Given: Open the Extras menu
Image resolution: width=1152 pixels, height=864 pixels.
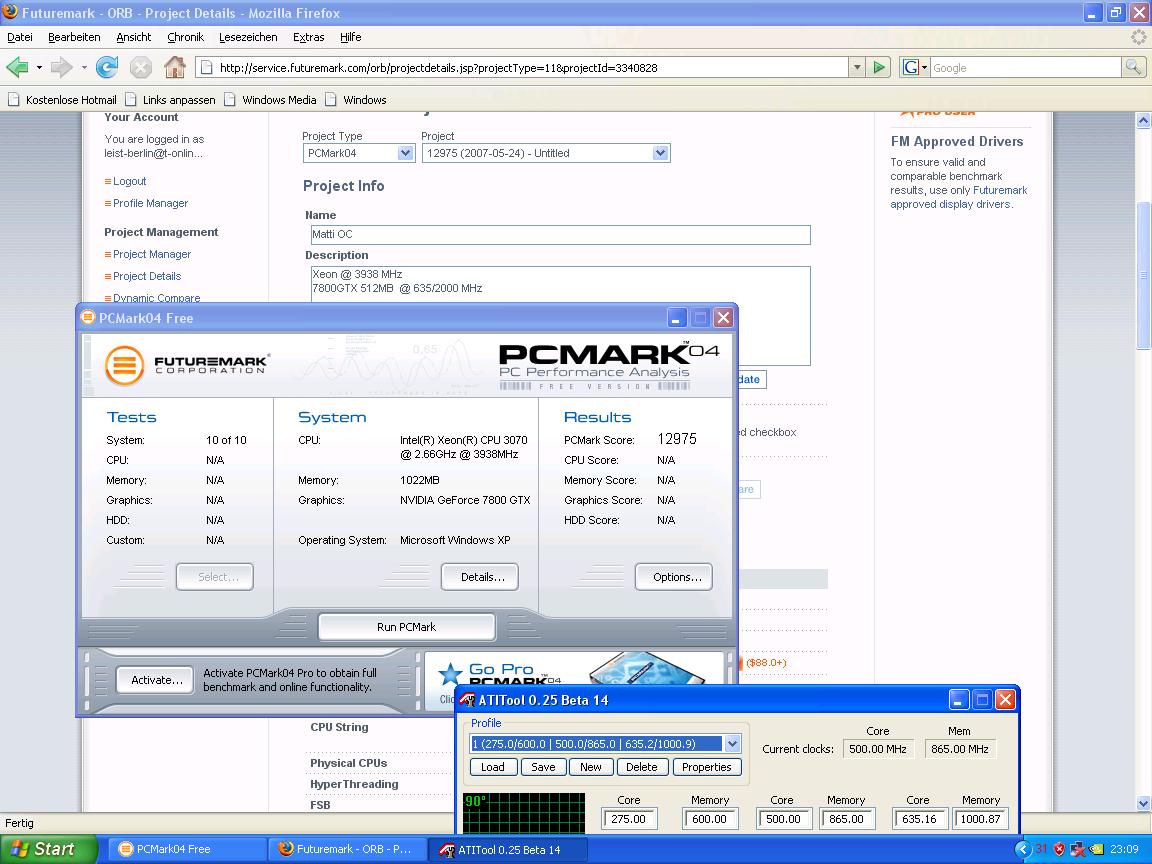Looking at the screenshot, I should (309, 37).
